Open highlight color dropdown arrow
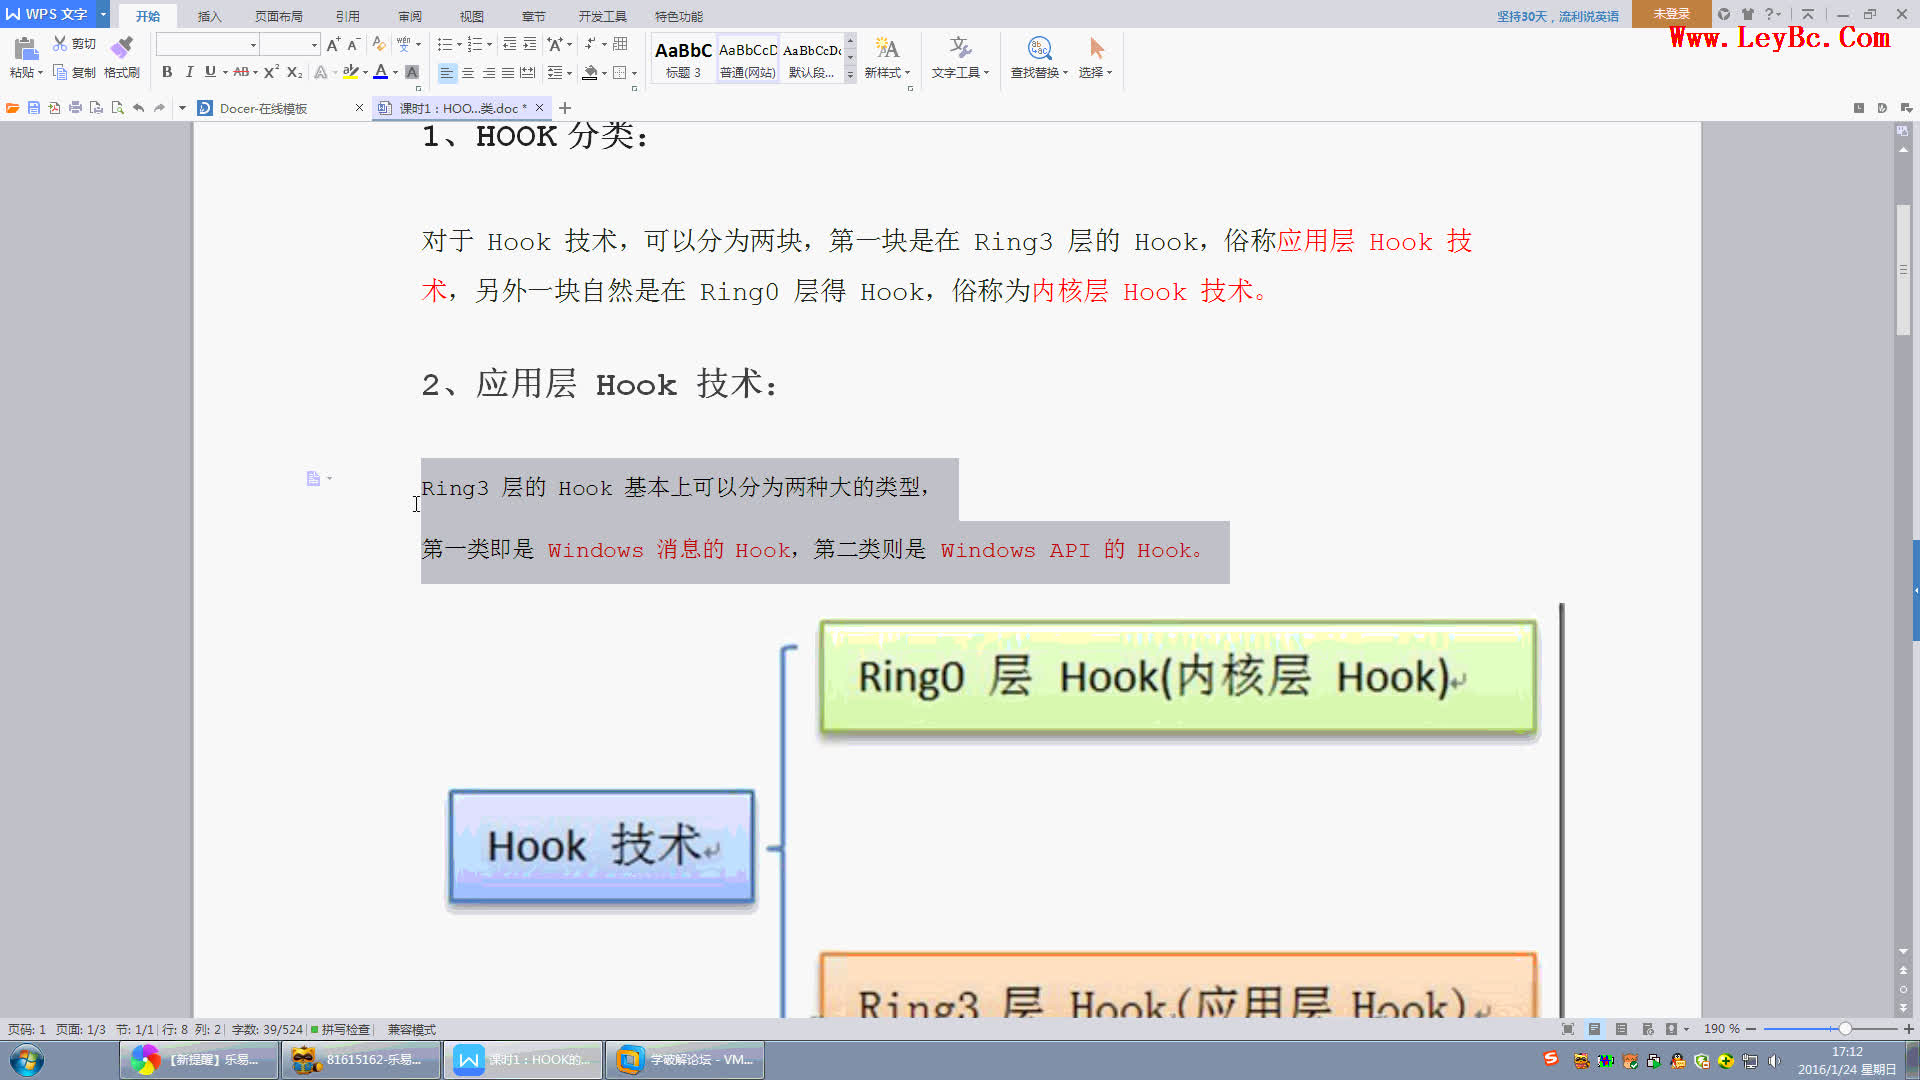This screenshot has width=1920, height=1080. 365,72
